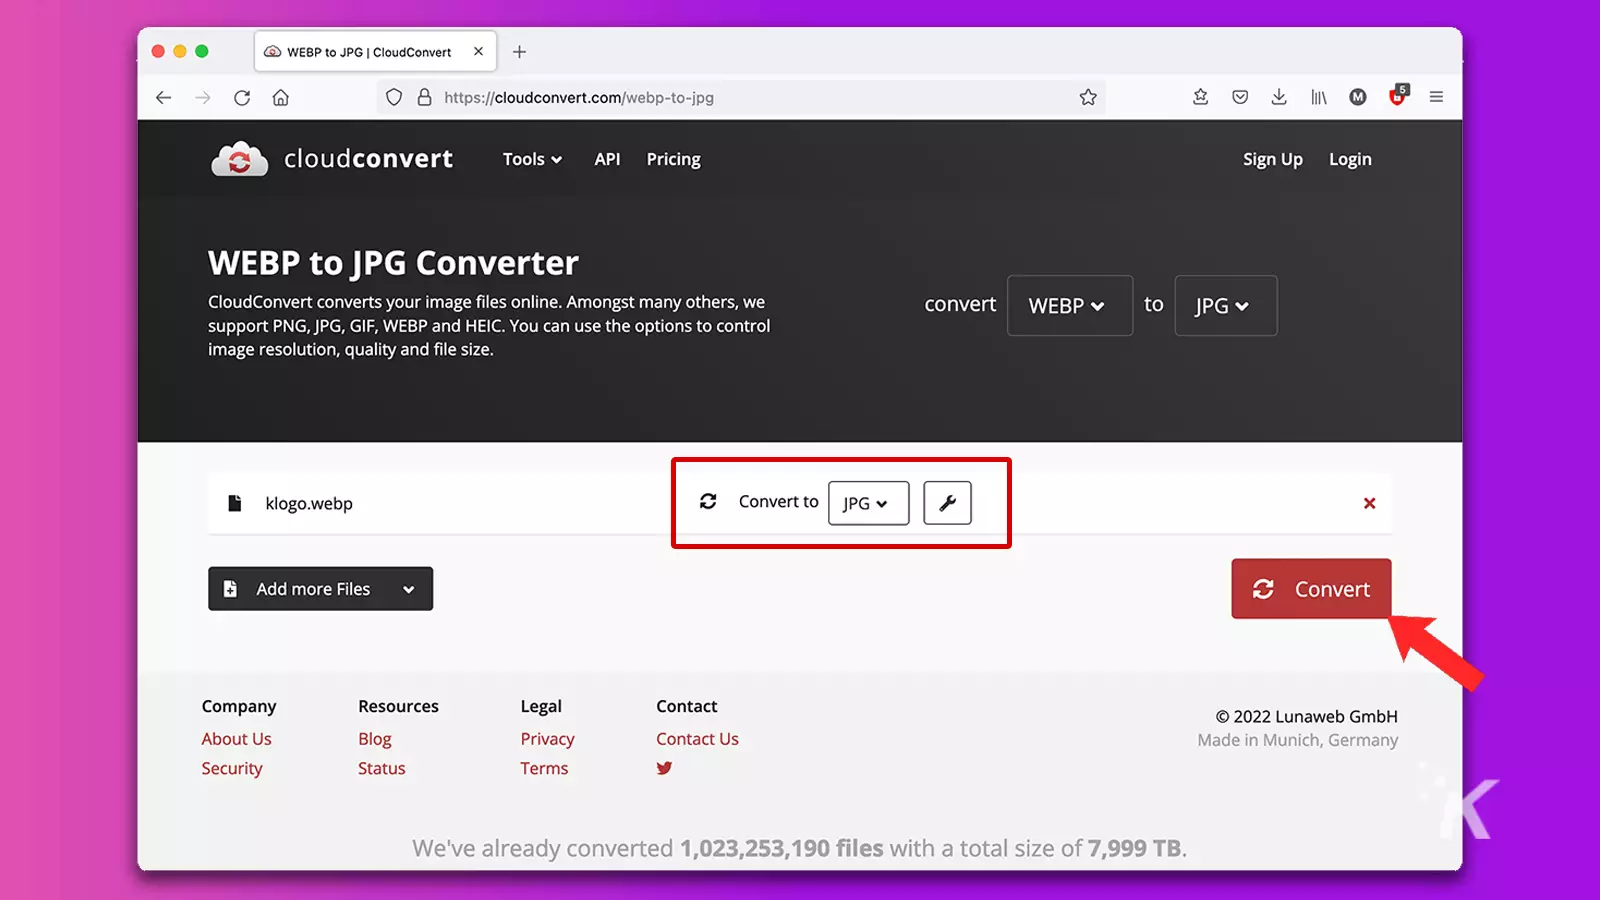The width and height of the screenshot is (1600, 900).
Task: Go back with the browser back arrow
Action: pyautogui.click(x=164, y=97)
